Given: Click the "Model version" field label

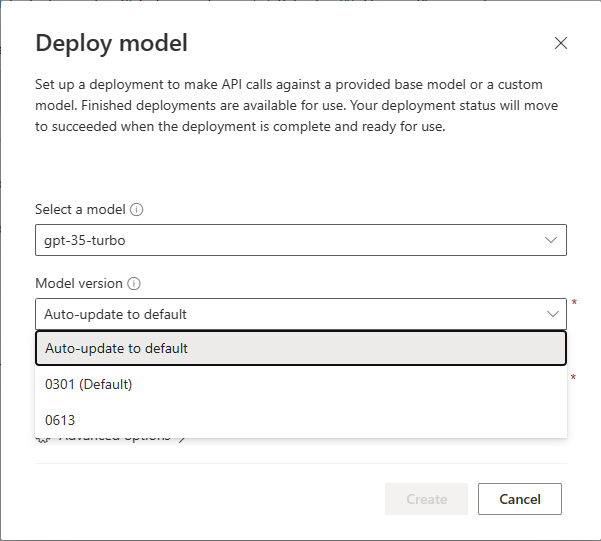Looking at the screenshot, I should 79,284.
